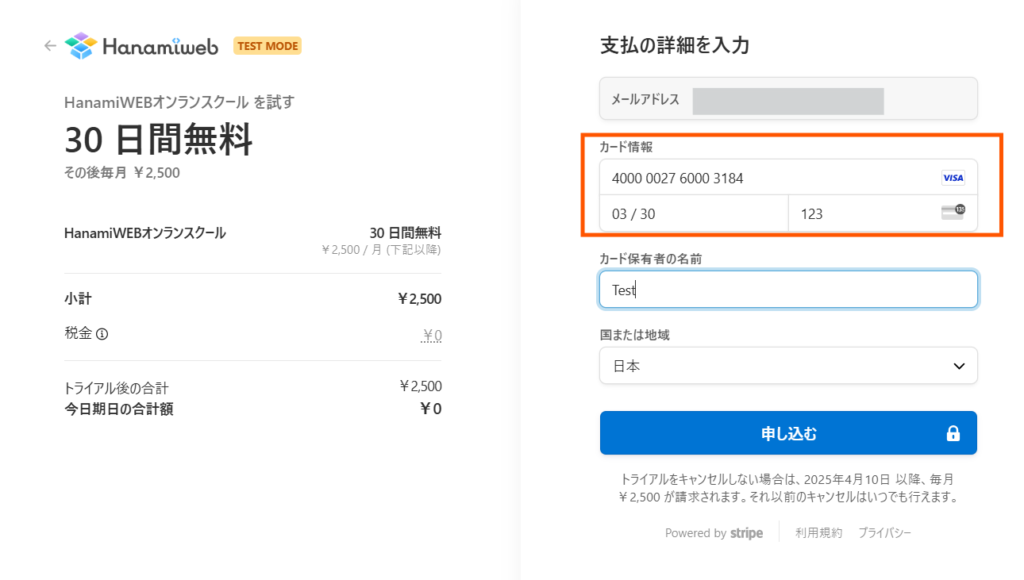Click the ¥0 tax amount
Image resolution: width=1024 pixels, height=580 pixels.
432,335
